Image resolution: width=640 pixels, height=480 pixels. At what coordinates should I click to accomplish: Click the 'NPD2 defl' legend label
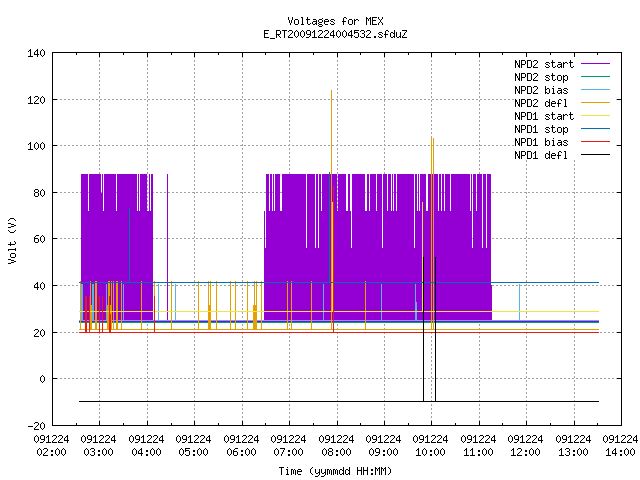pyautogui.click(x=541, y=103)
